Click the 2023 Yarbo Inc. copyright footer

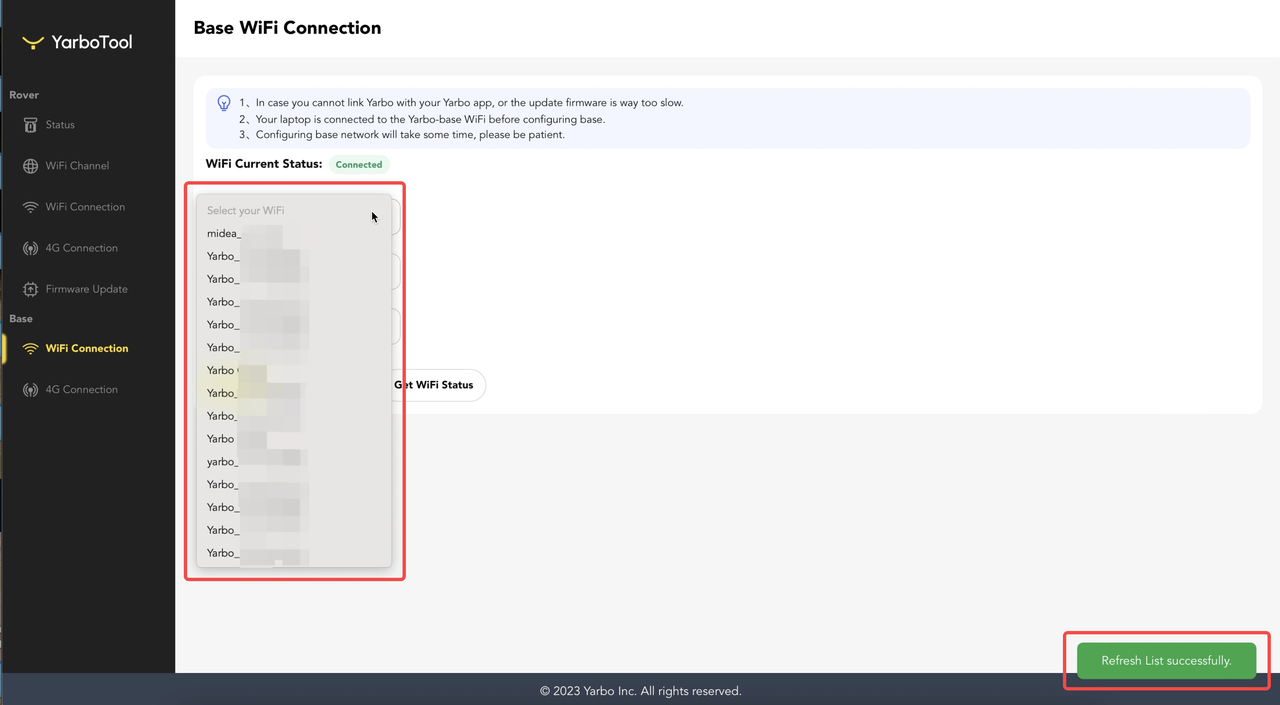point(640,691)
